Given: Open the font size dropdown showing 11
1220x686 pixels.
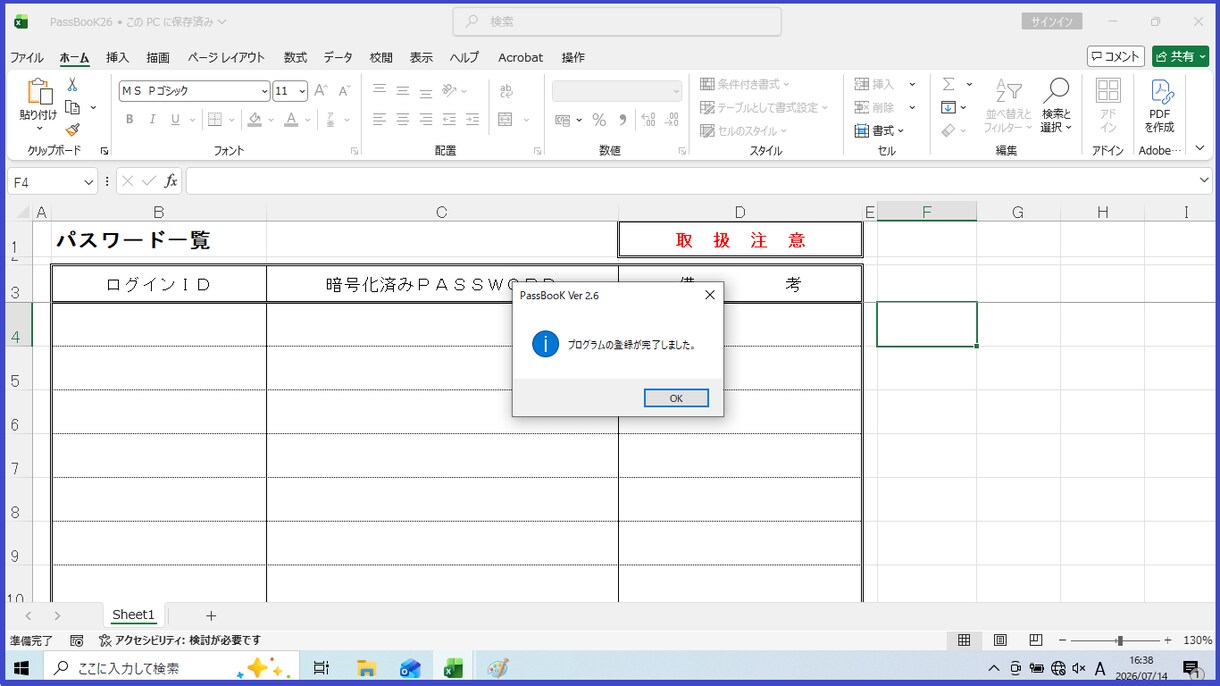Looking at the screenshot, I should click(x=303, y=91).
